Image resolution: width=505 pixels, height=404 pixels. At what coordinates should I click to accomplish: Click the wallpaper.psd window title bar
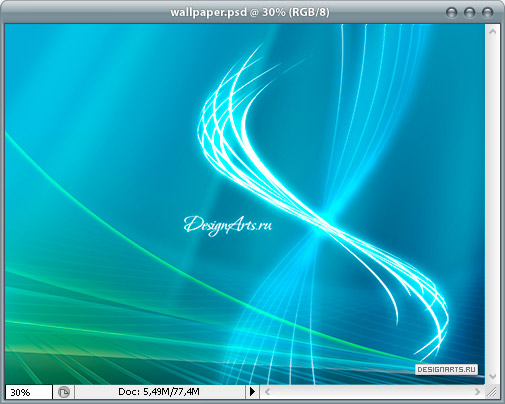(250, 12)
